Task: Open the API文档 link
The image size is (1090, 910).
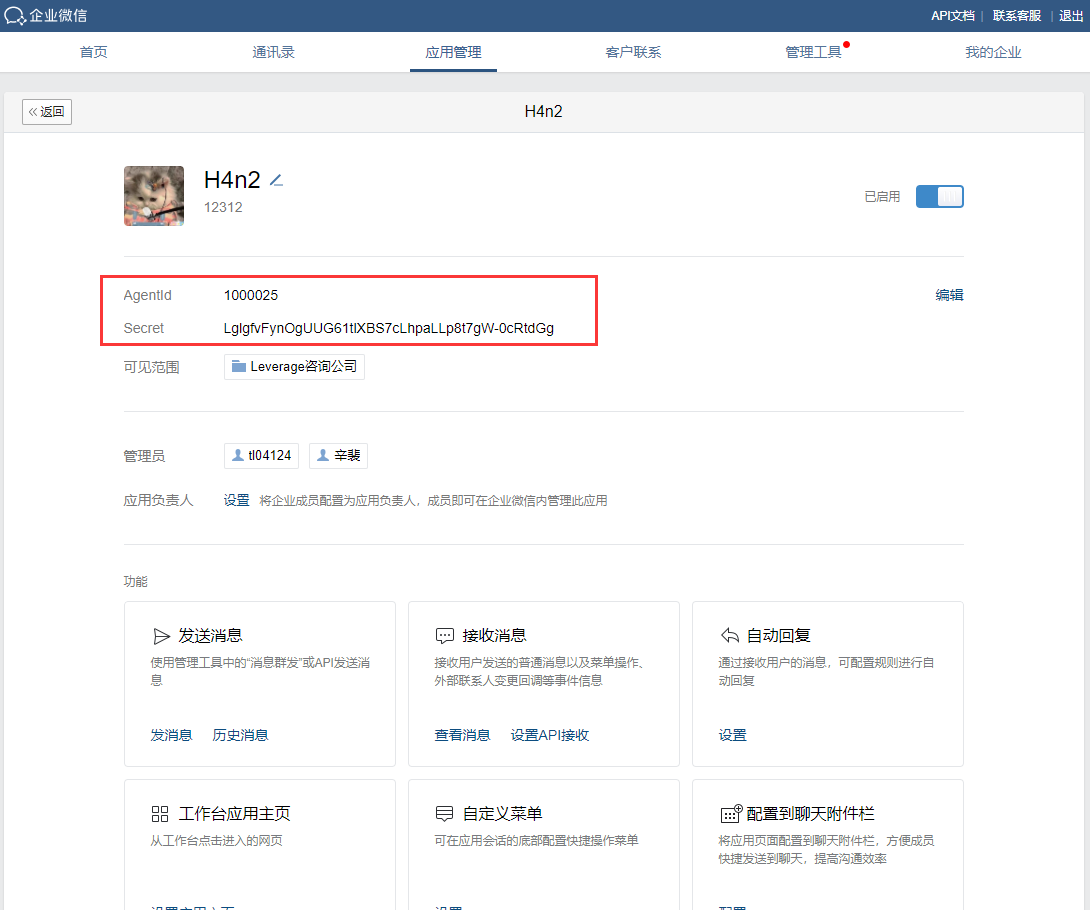Action: 952,16
